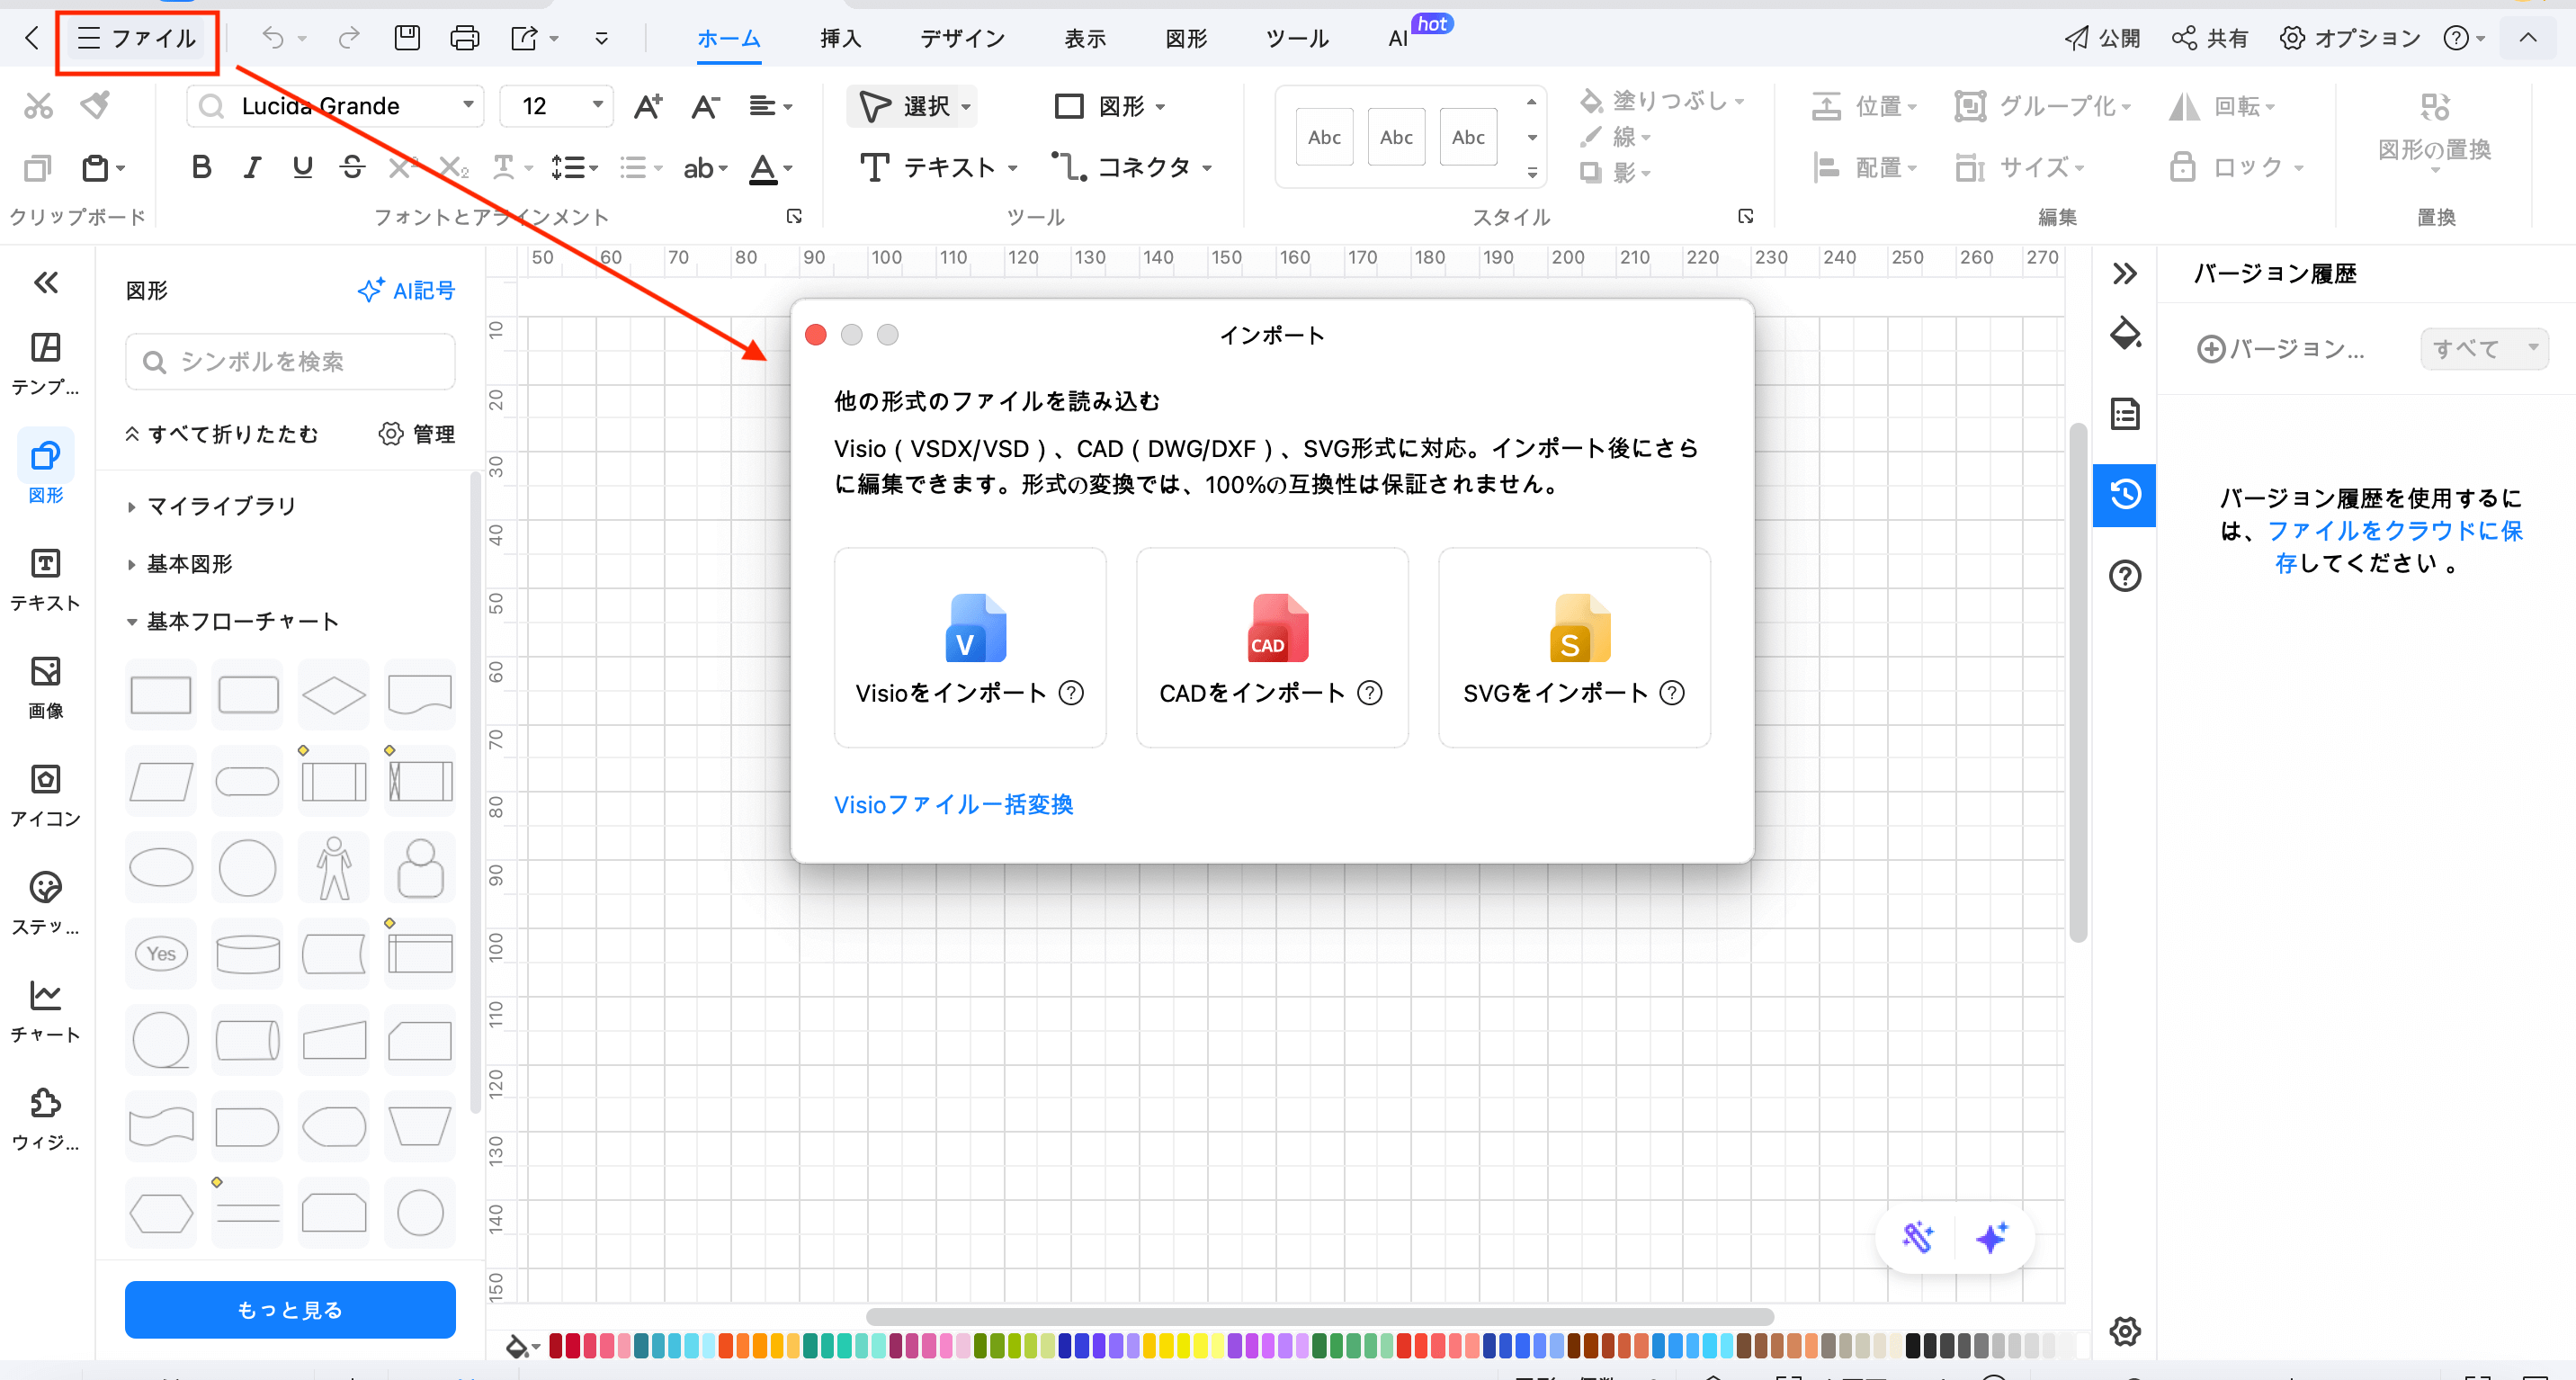Switch to the 表示 tab

(1085, 38)
